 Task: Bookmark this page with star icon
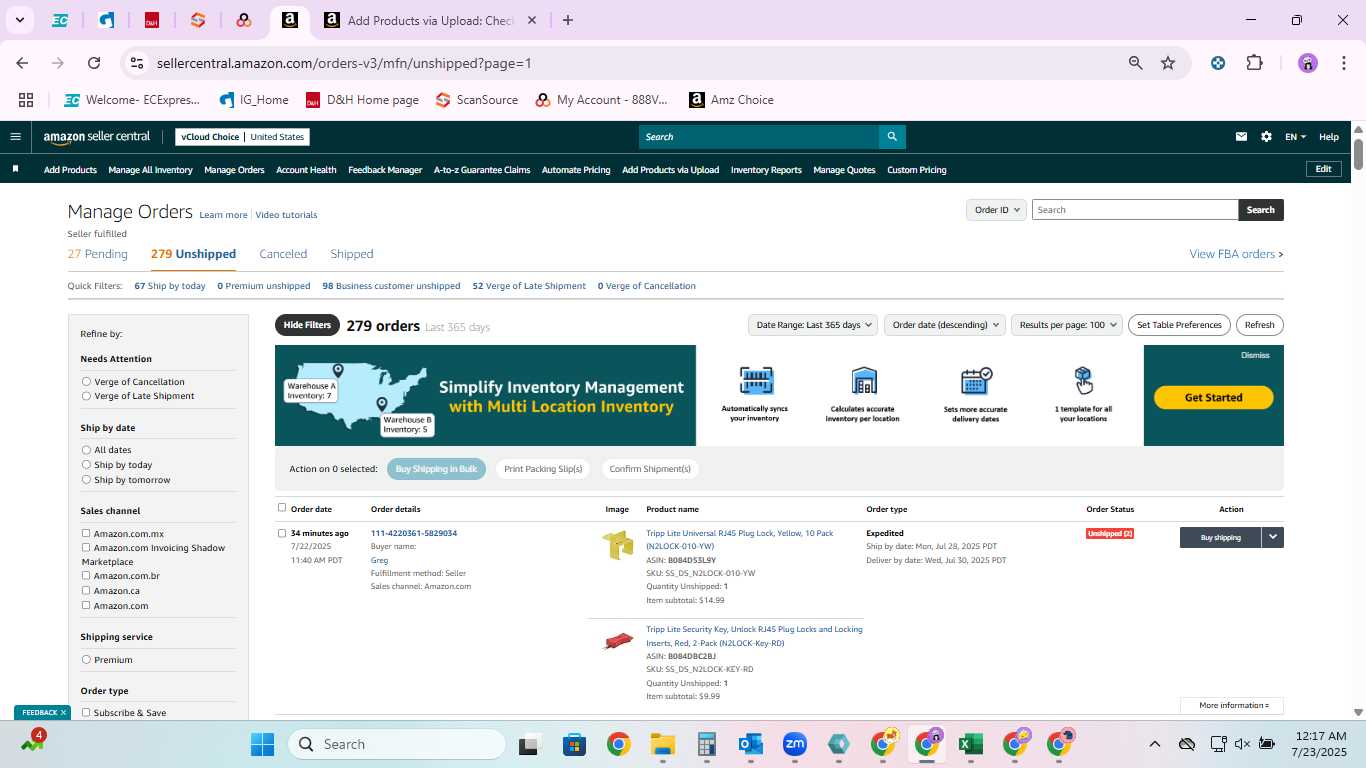click(1168, 63)
